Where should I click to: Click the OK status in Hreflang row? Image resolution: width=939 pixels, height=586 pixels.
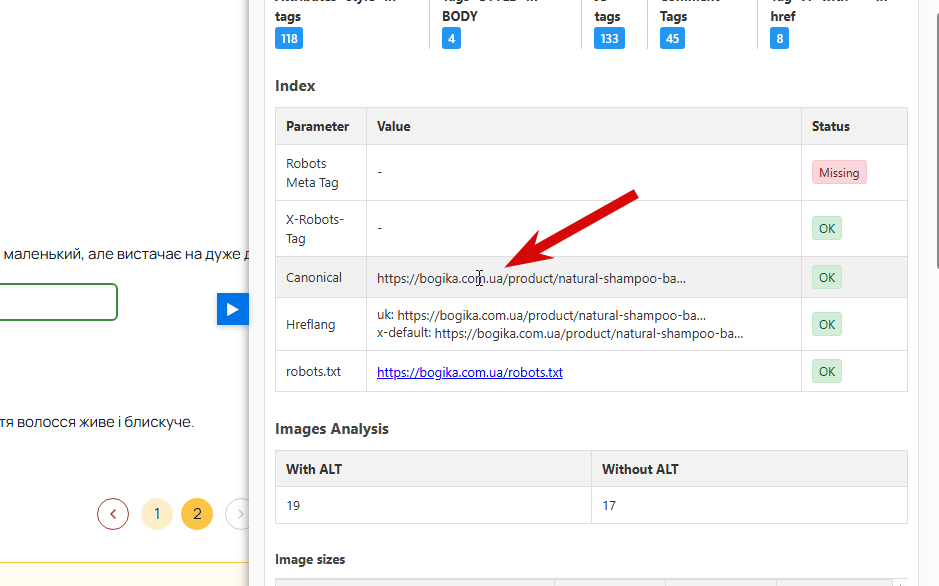[827, 324]
